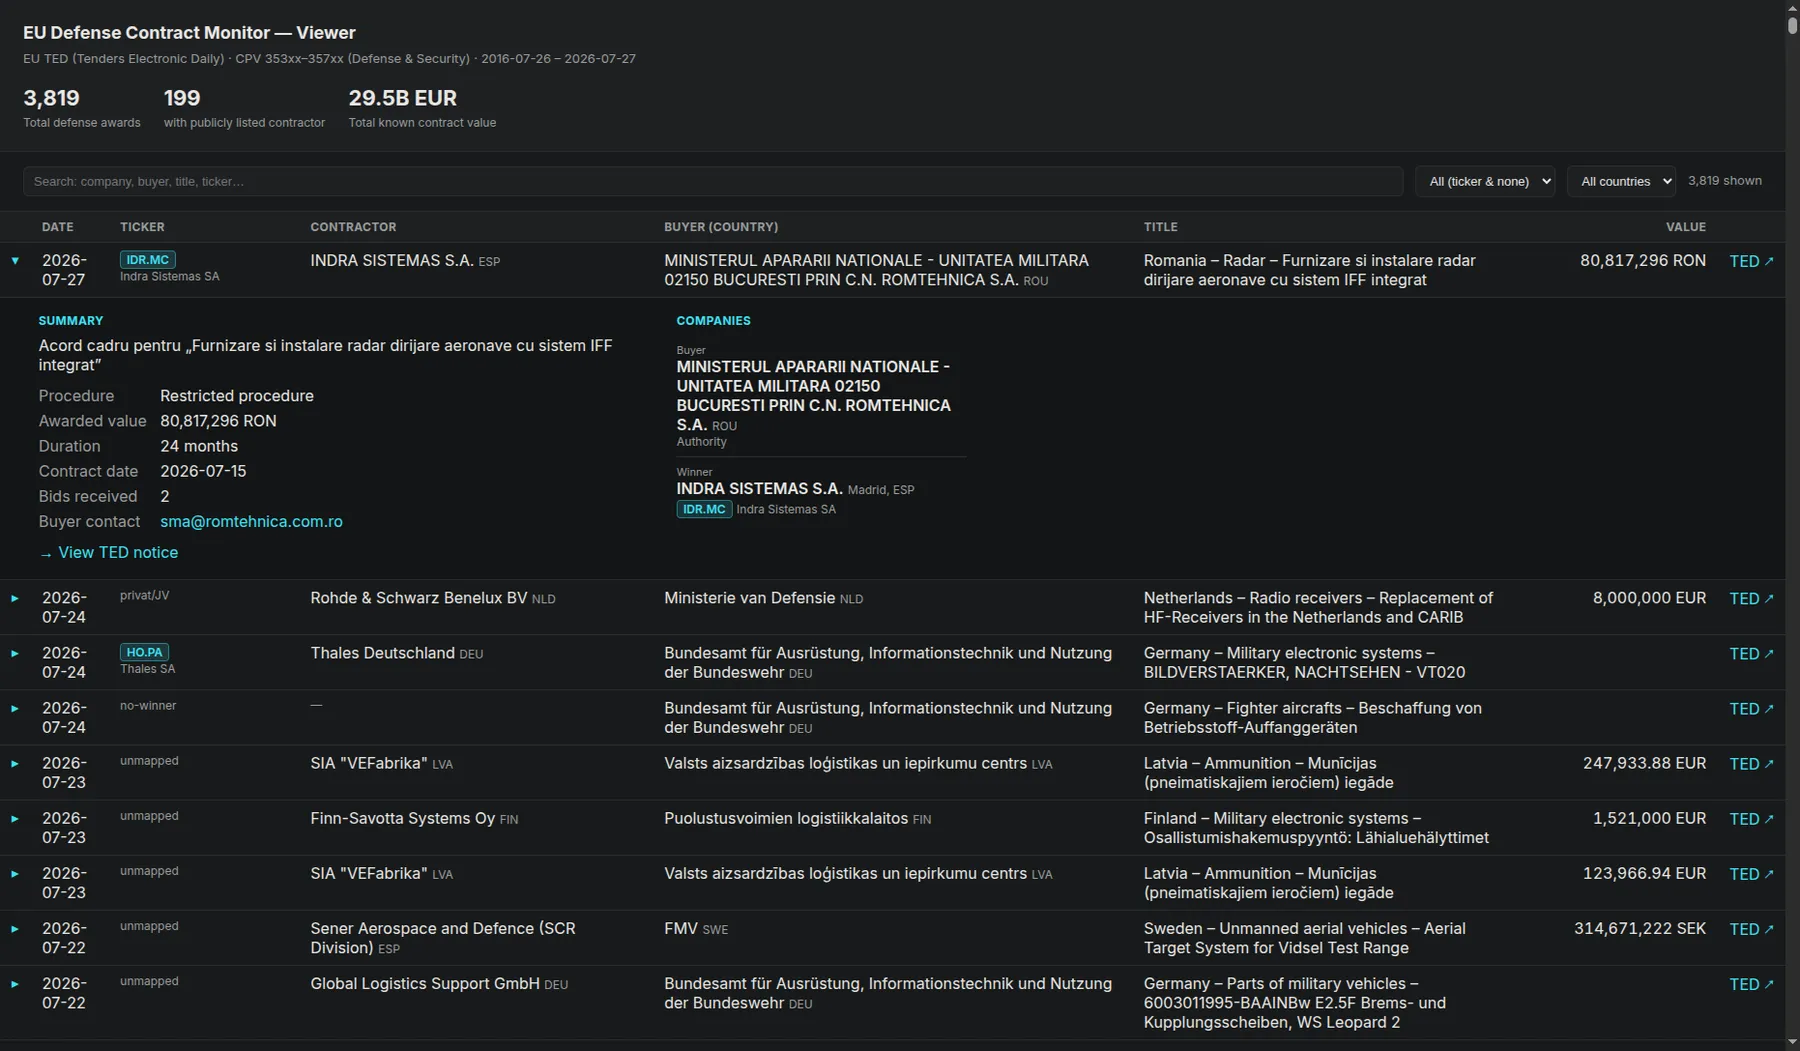Screen dimensions: 1800x1051
Task: Click the IDR.MC ticker badge in table row
Action: pyautogui.click(x=148, y=259)
